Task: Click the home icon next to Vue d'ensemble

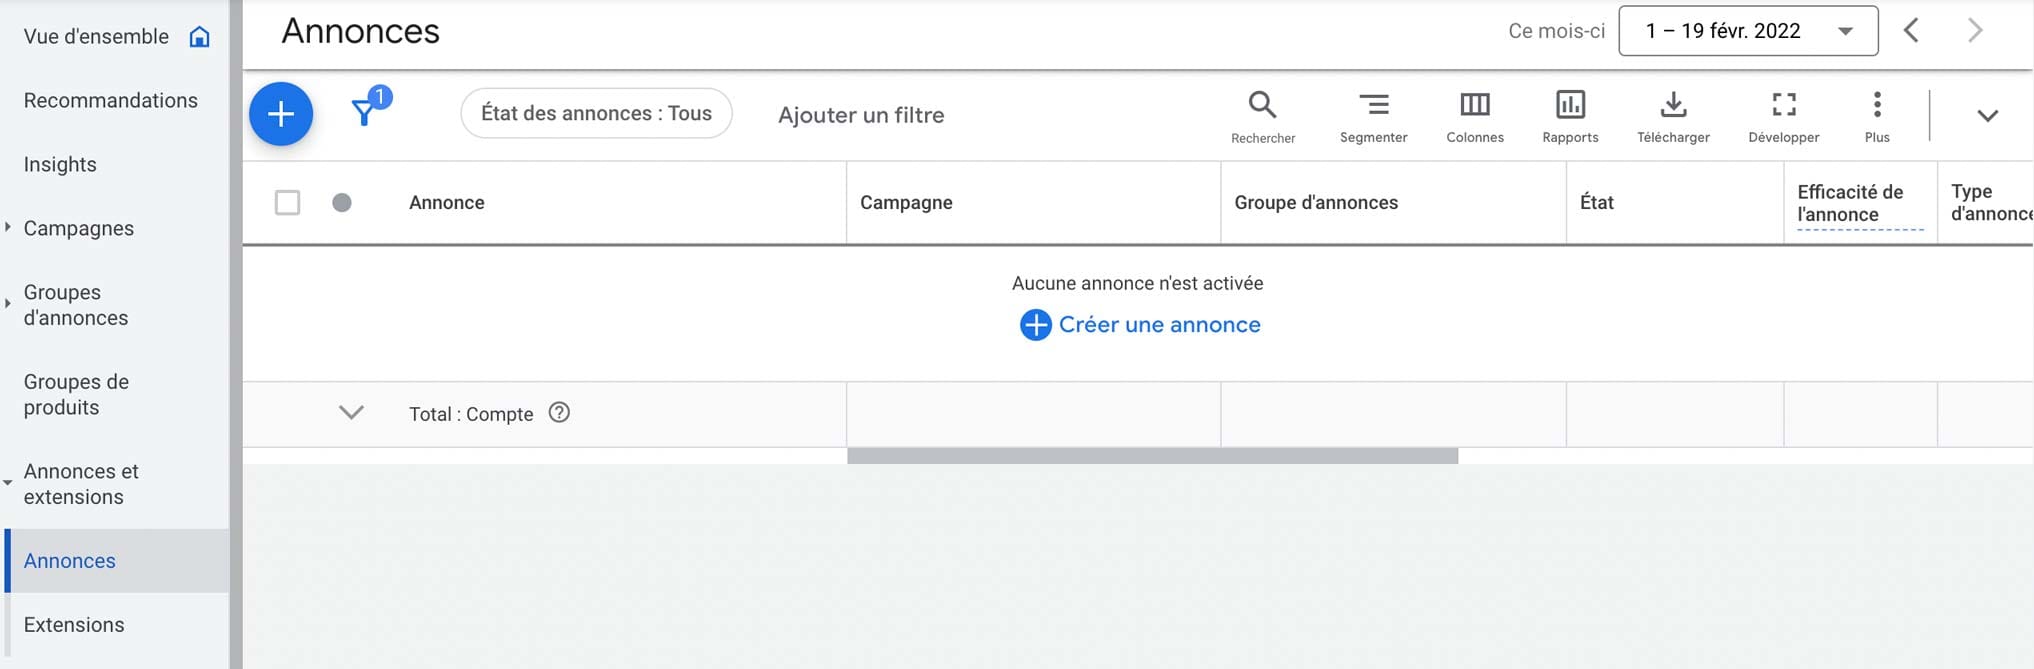Action: tap(200, 37)
